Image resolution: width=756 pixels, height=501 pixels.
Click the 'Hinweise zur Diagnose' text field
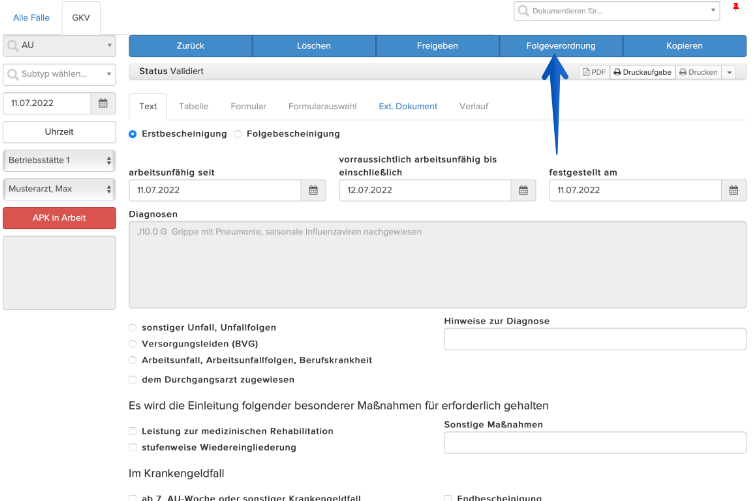click(x=595, y=339)
